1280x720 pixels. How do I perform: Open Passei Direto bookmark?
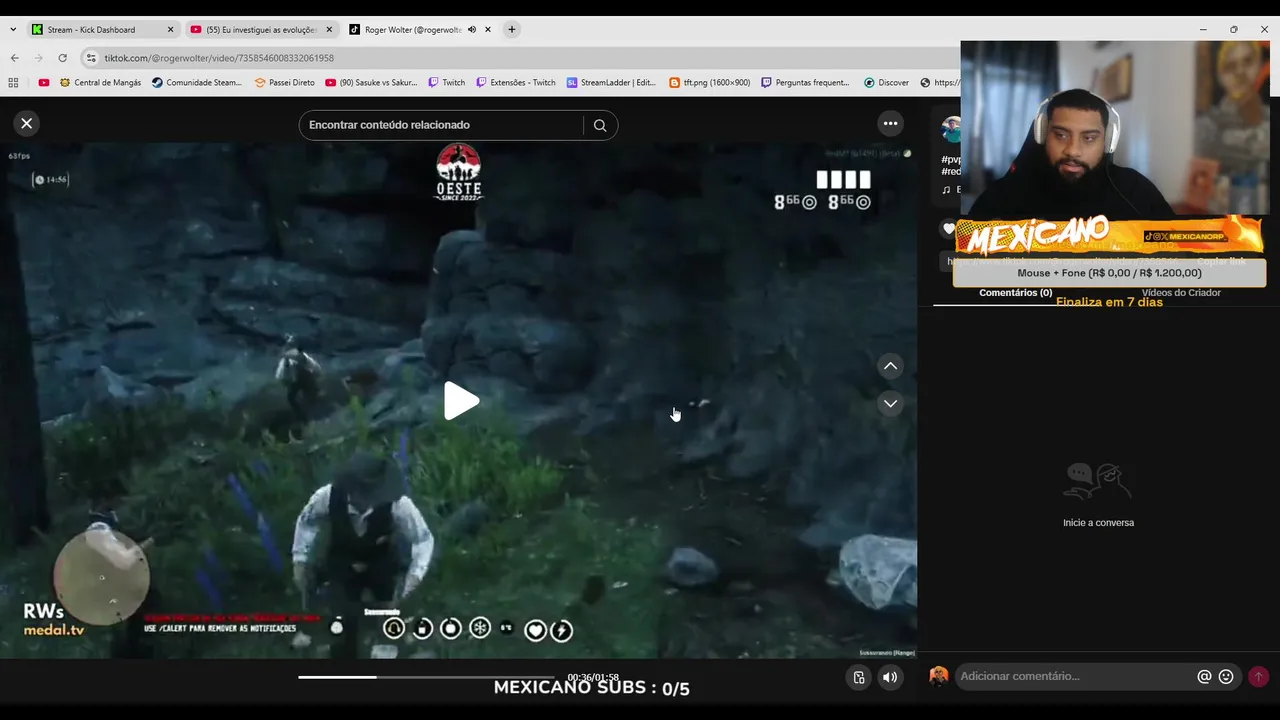(x=284, y=83)
